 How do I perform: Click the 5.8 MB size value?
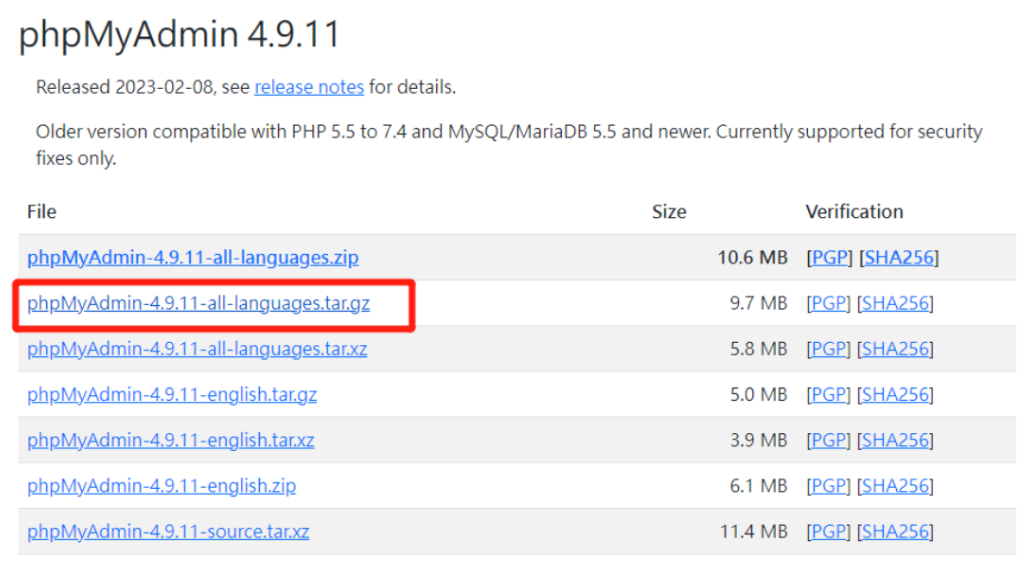pyautogui.click(x=758, y=349)
